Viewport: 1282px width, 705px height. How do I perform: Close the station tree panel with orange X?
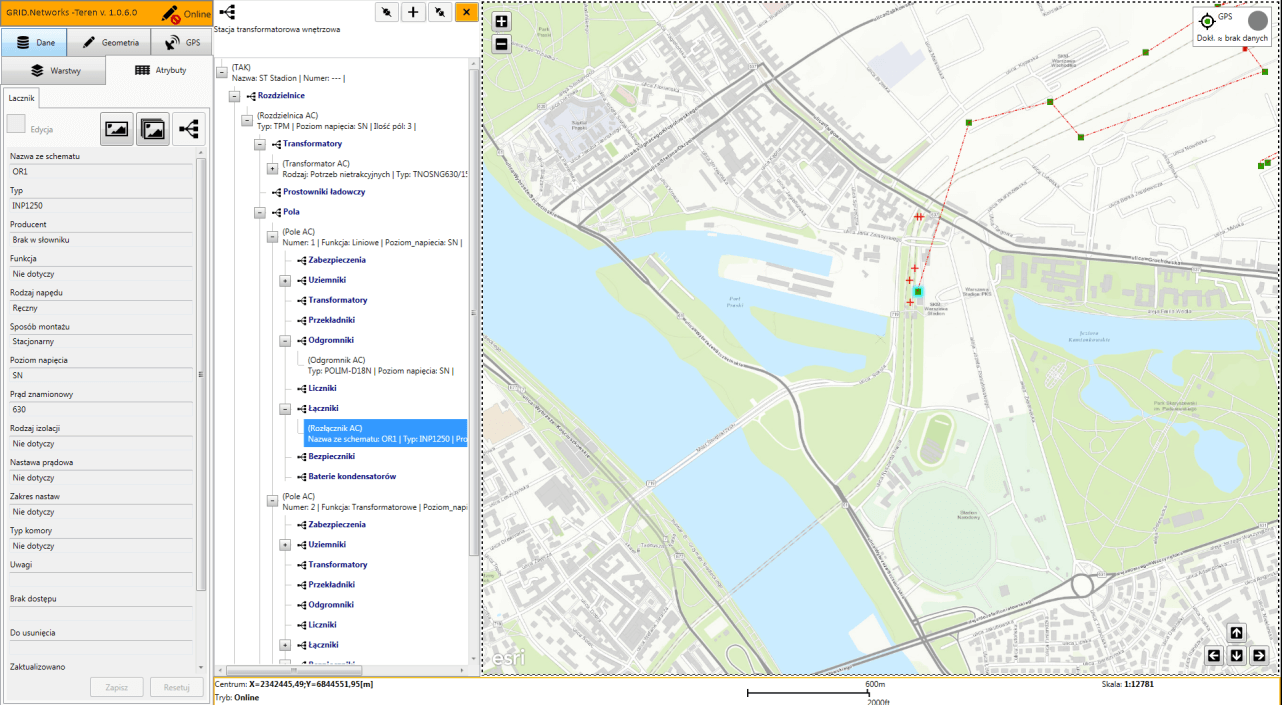click(465, 12)
